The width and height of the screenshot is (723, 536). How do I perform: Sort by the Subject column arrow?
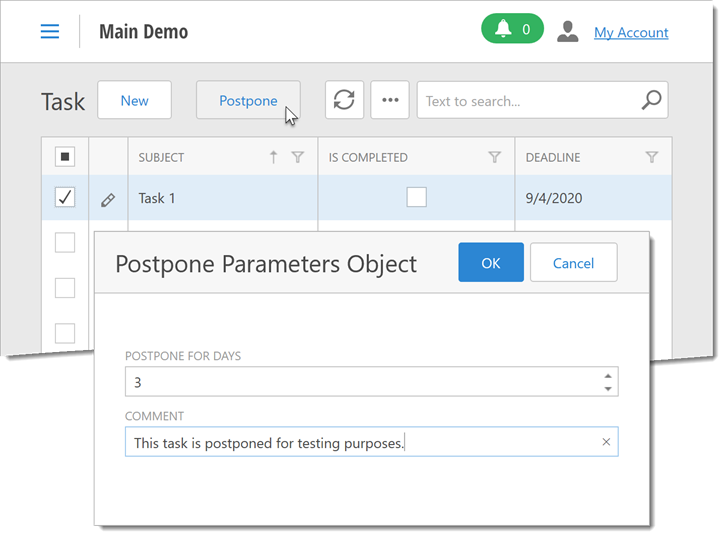[273, 157]
